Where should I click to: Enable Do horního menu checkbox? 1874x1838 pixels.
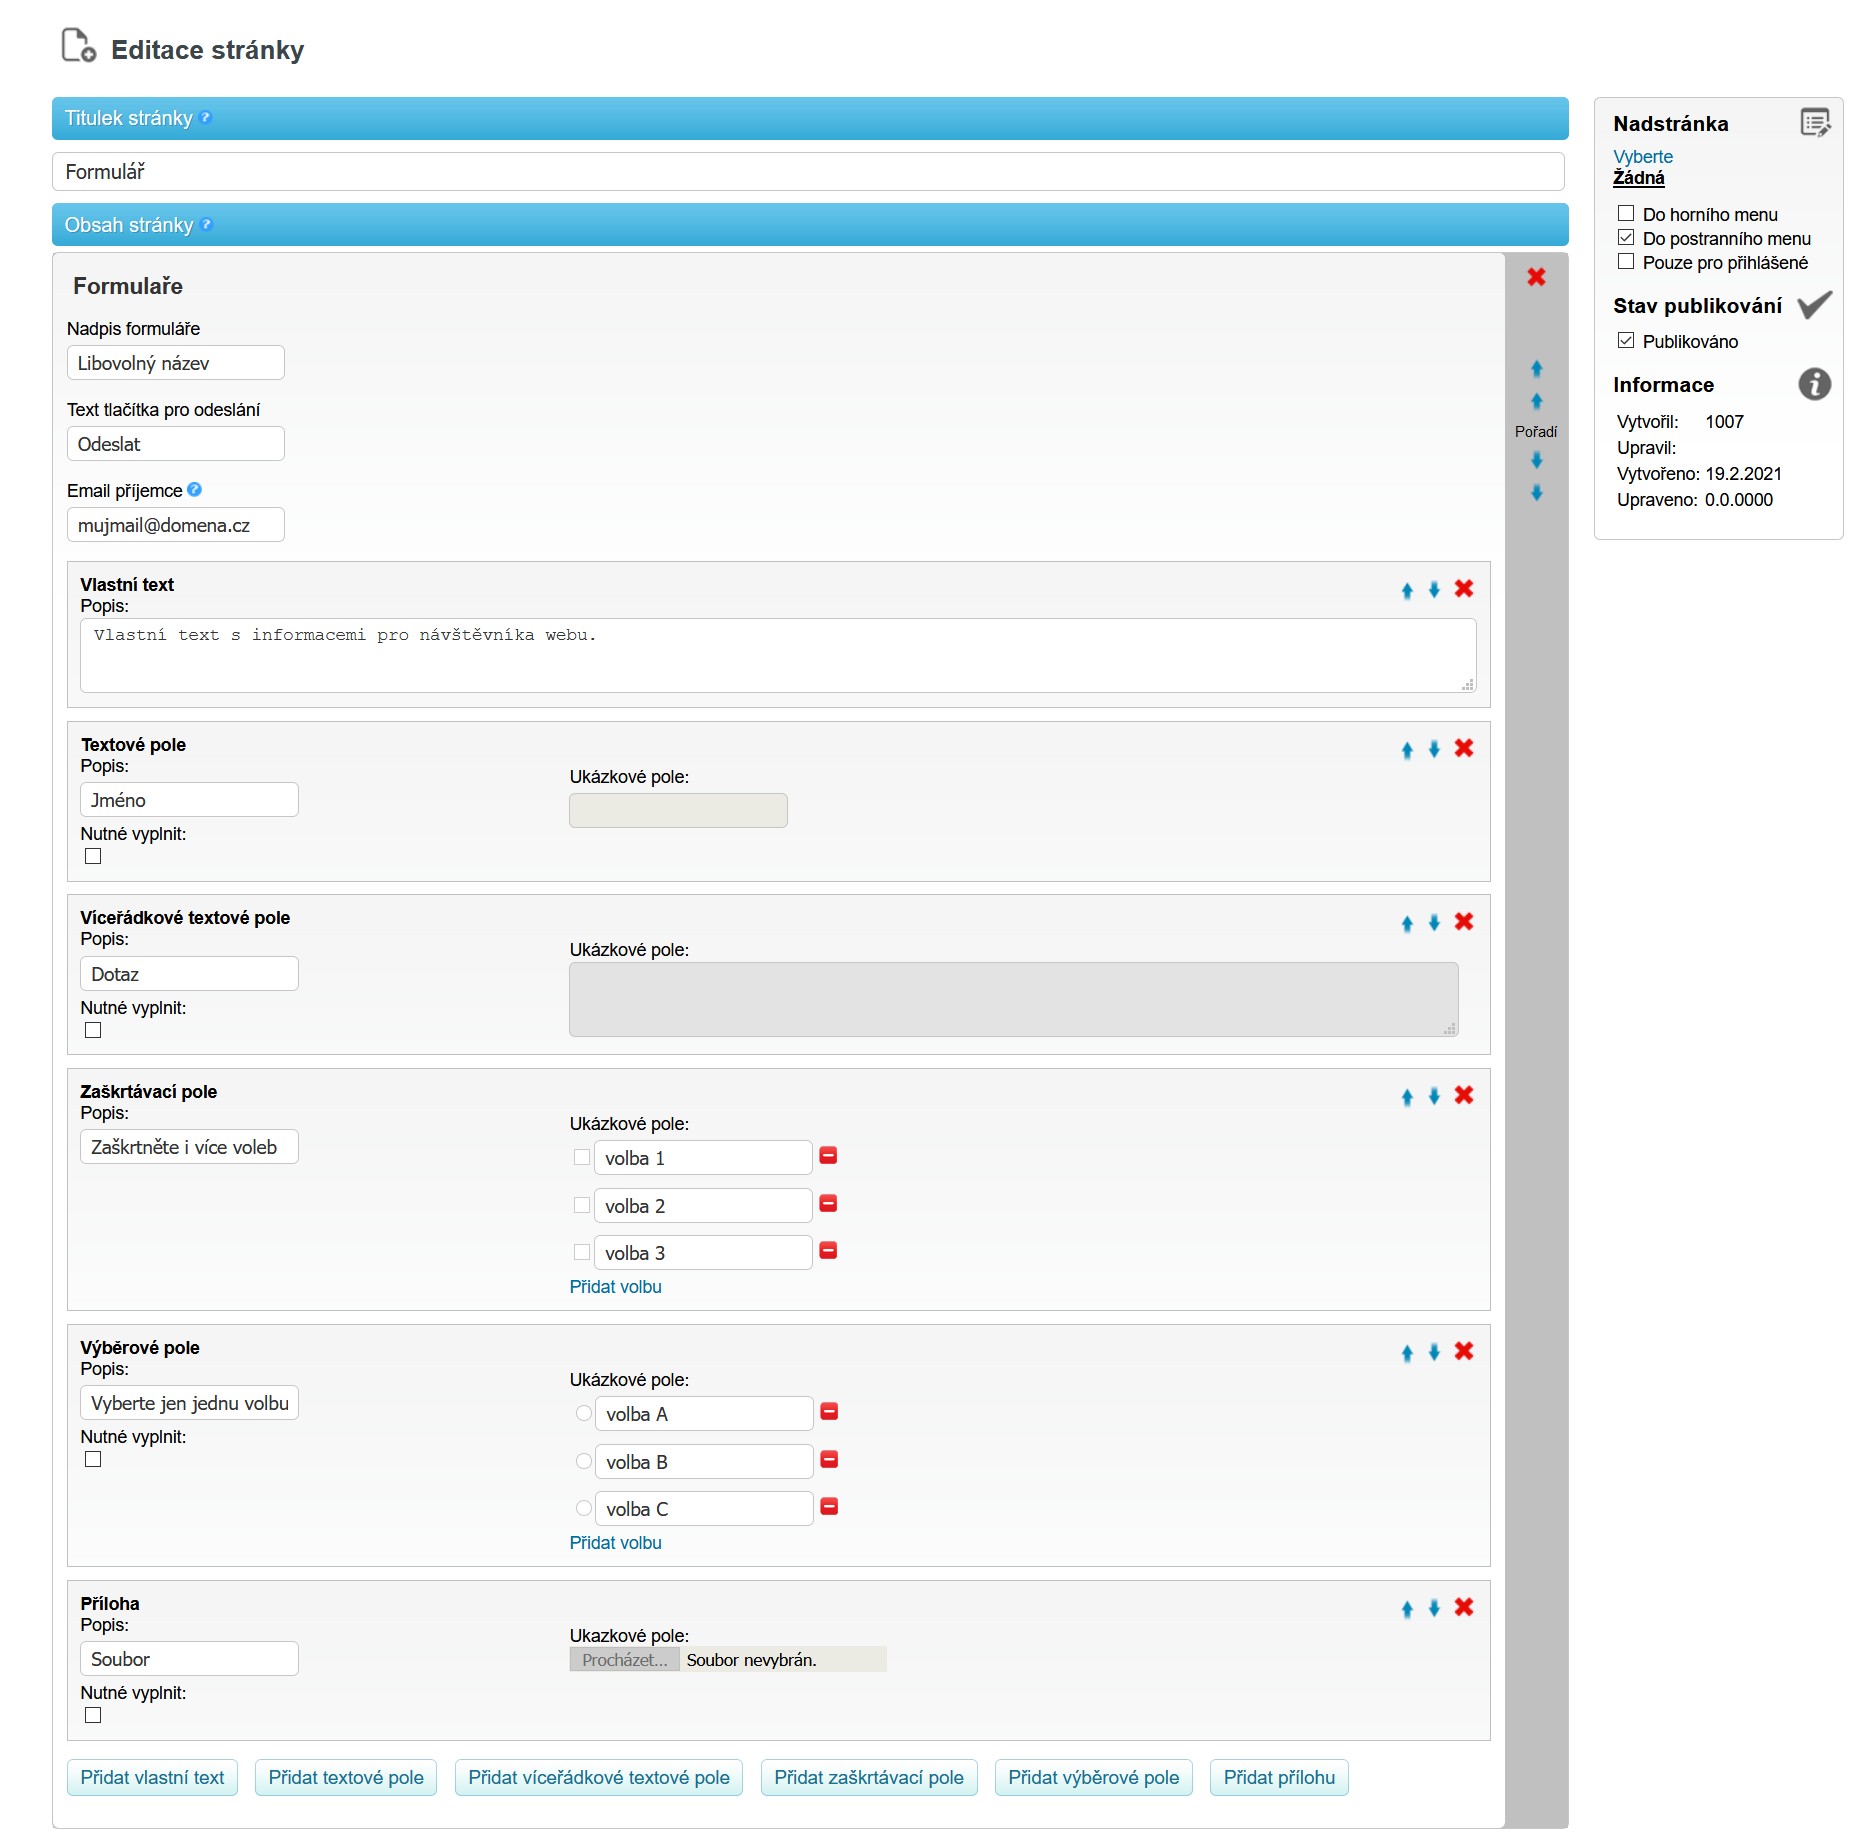(x=1626, y=214)
